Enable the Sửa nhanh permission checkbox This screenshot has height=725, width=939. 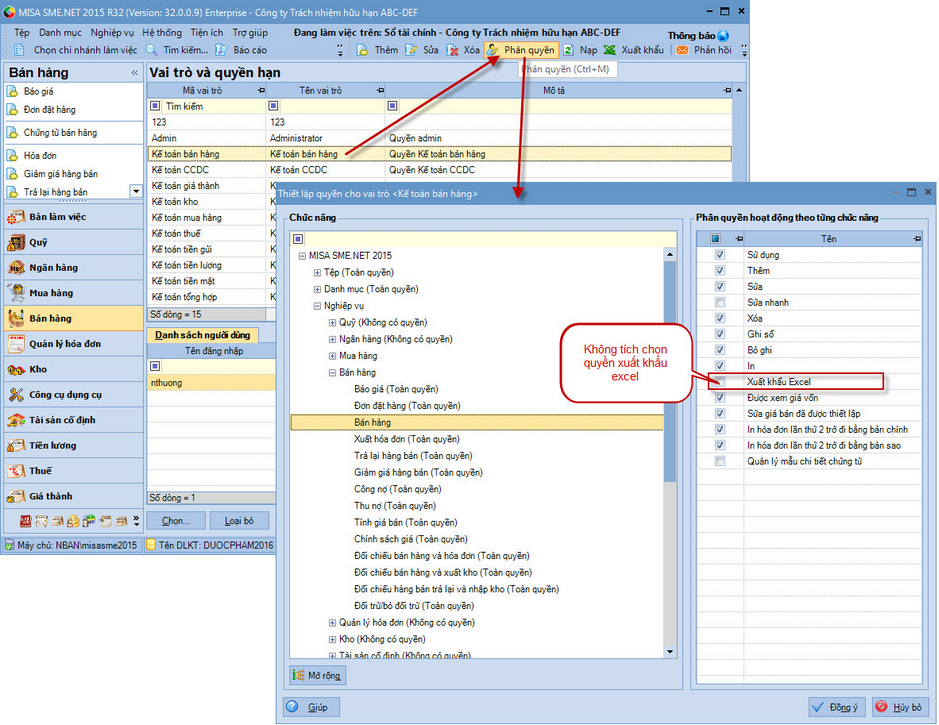click(720, 302)
